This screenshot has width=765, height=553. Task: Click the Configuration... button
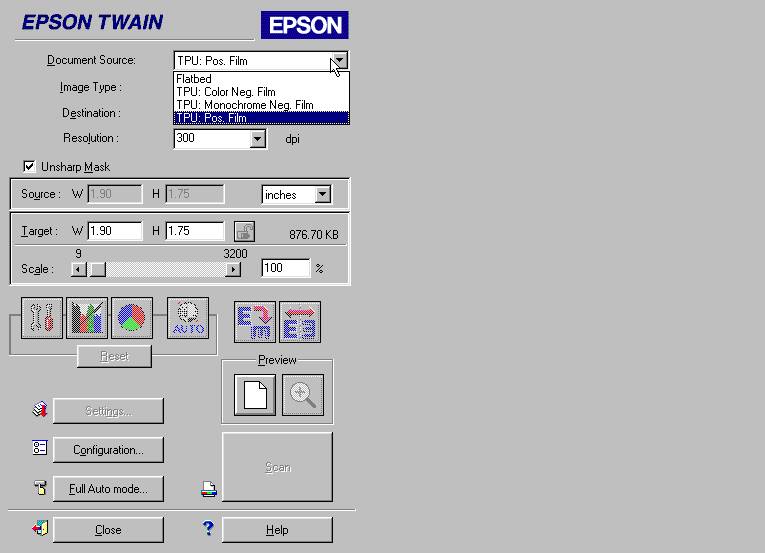pyautogui.click(x=108, y=450)
